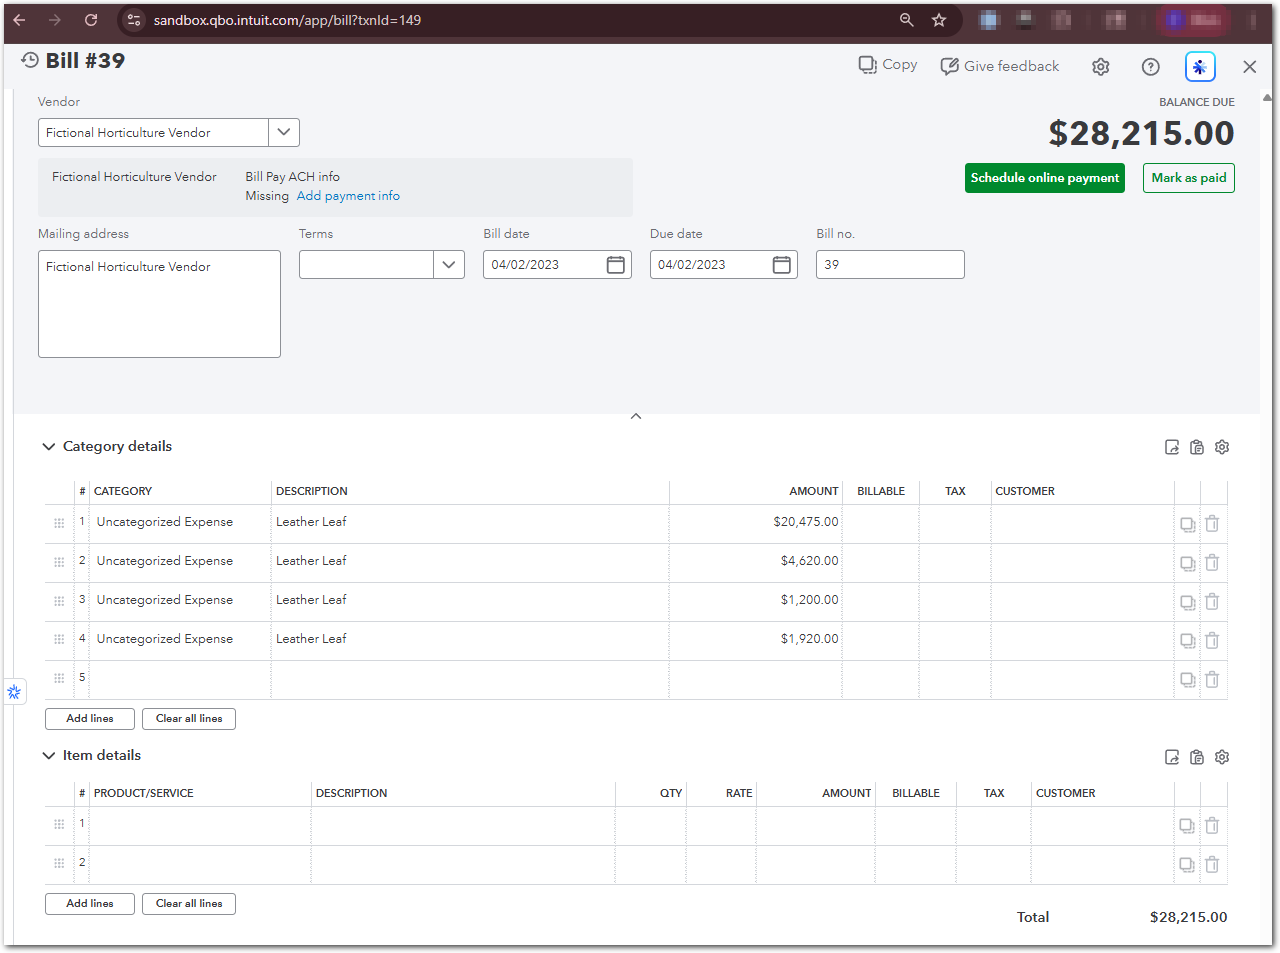The height and width of the screenshot is (953, 1280).
Task: Click Add payment info link
Action: coord(348,196)
